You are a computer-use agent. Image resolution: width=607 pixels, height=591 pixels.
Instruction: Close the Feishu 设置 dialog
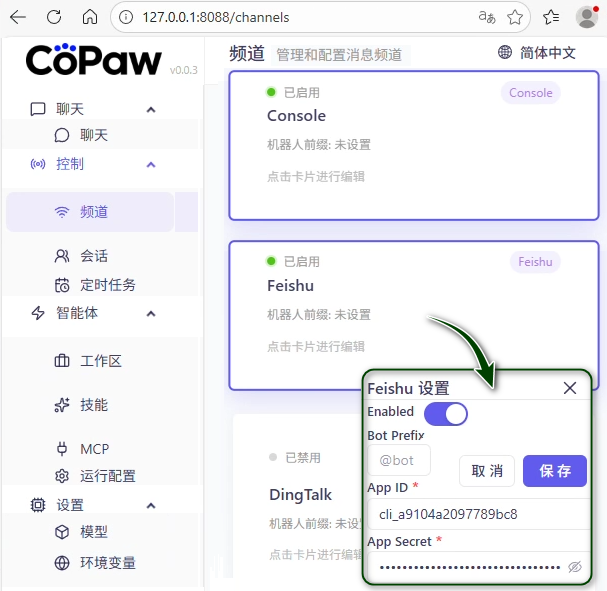tap(570, 388)
